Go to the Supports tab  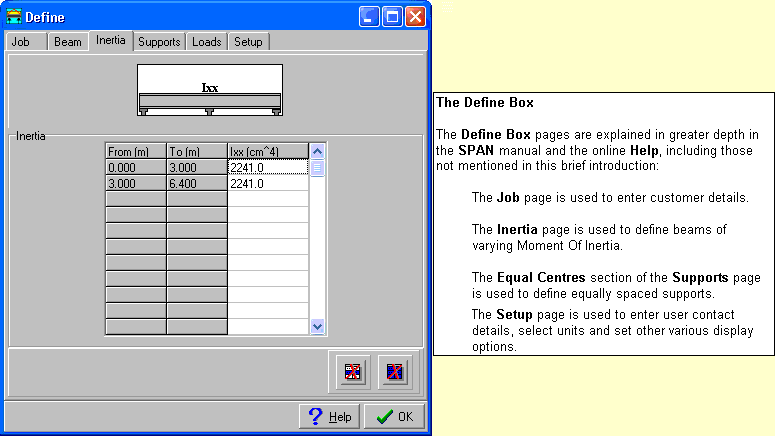pos(159,42)
